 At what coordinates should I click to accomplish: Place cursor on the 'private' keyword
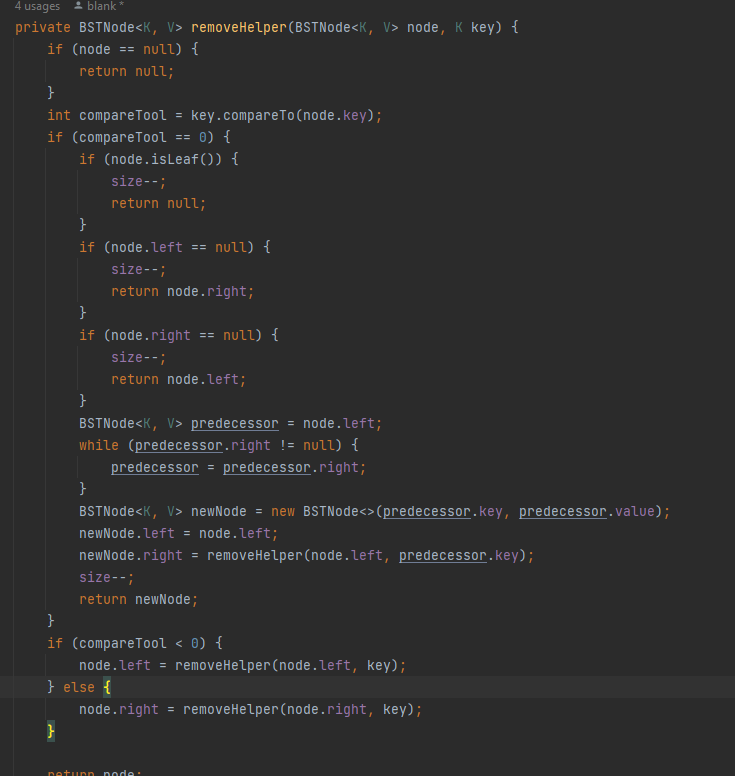click(x=43, y=27)
